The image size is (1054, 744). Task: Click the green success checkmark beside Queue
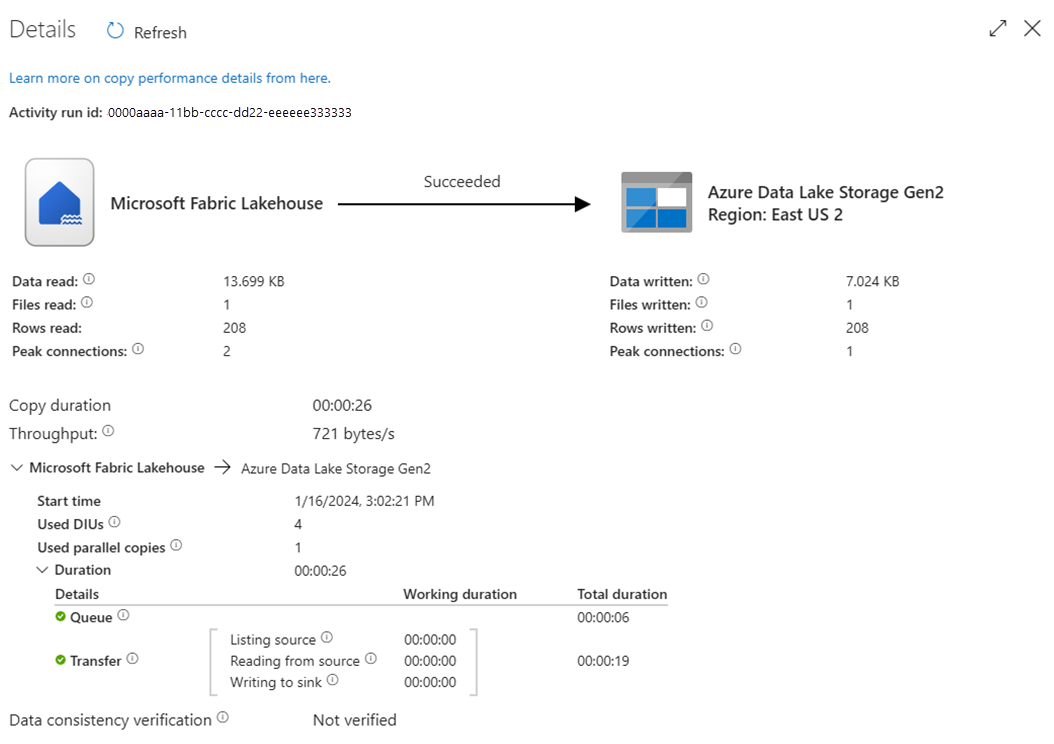tap(62, 617)
